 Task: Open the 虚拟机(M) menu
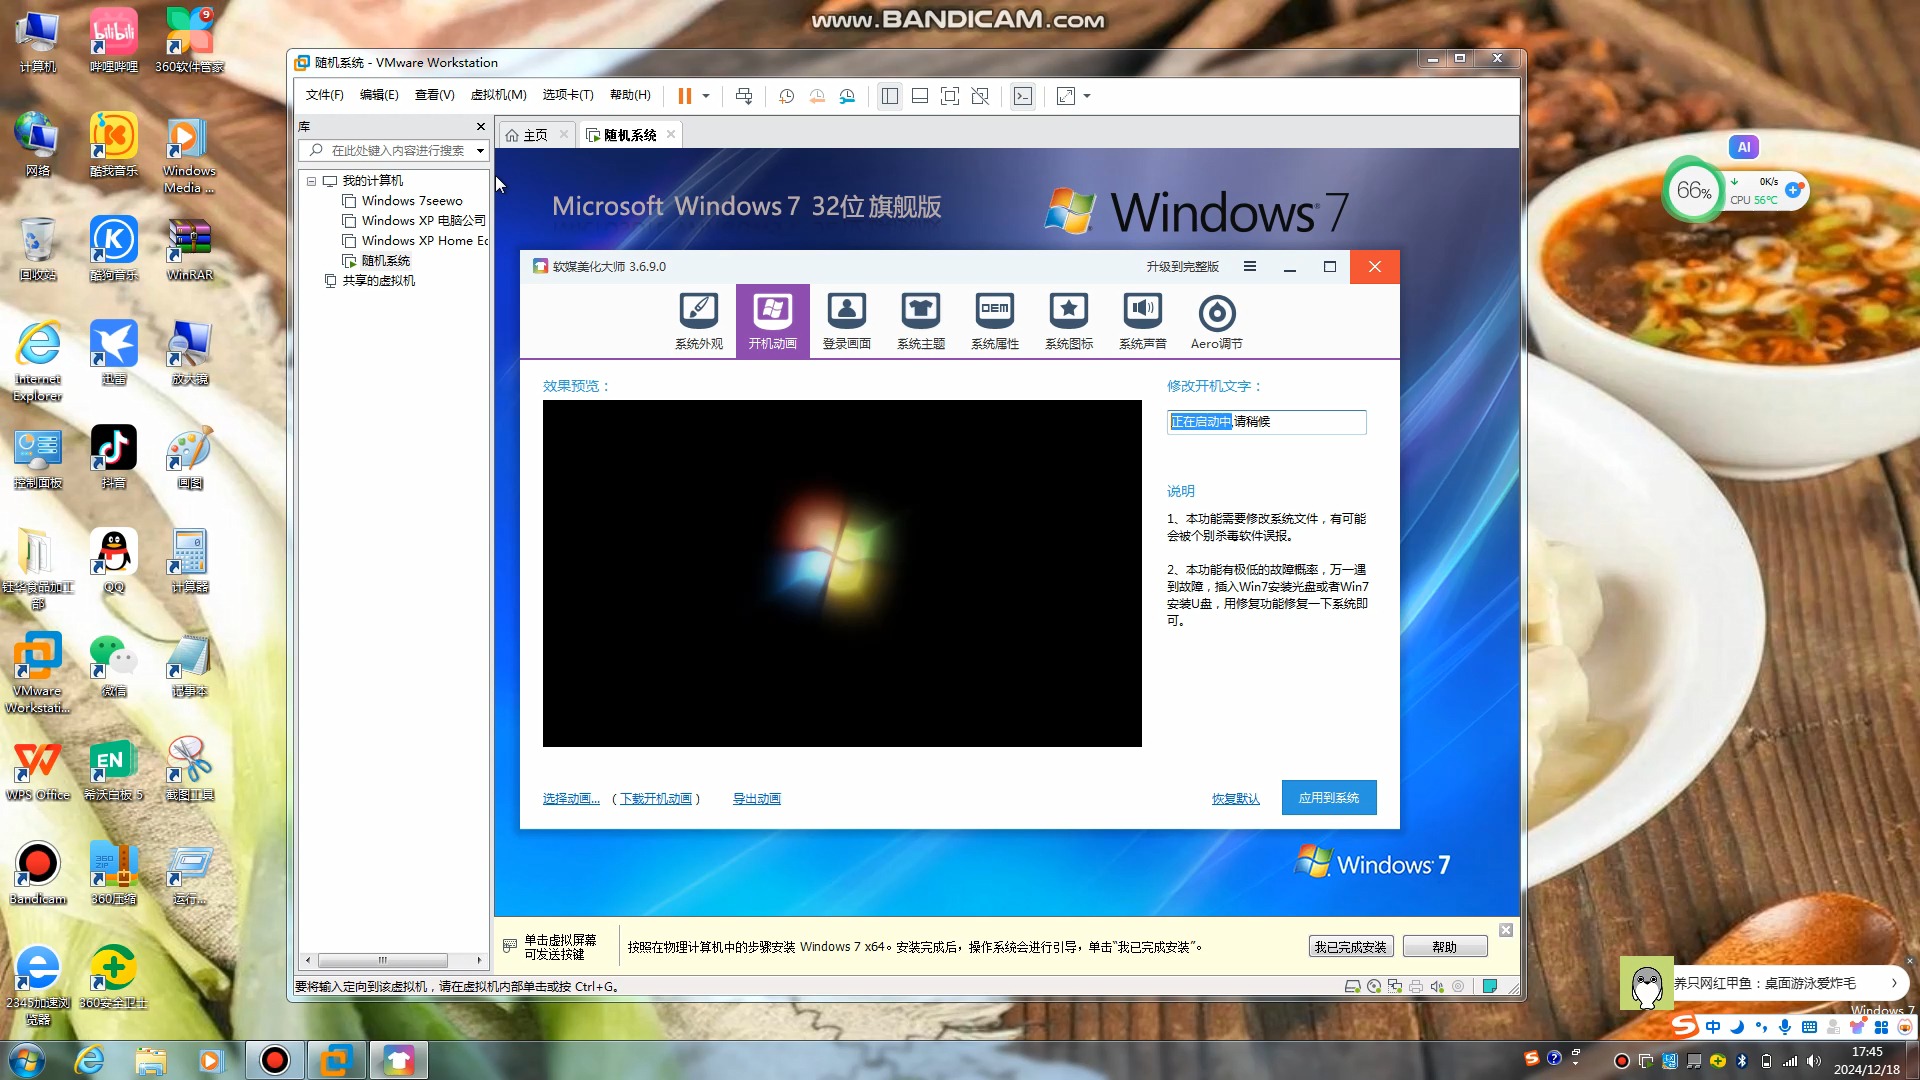coord(498,95)
